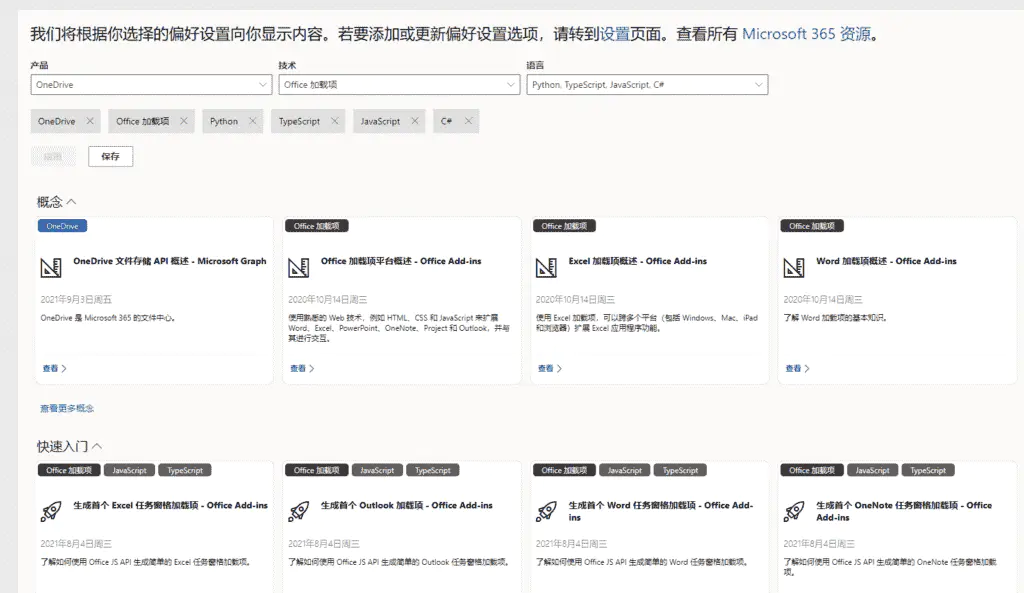Click TypeScript tag on the OneNote 任务窗格 card

pyautogui.click(x=927, y=470)
